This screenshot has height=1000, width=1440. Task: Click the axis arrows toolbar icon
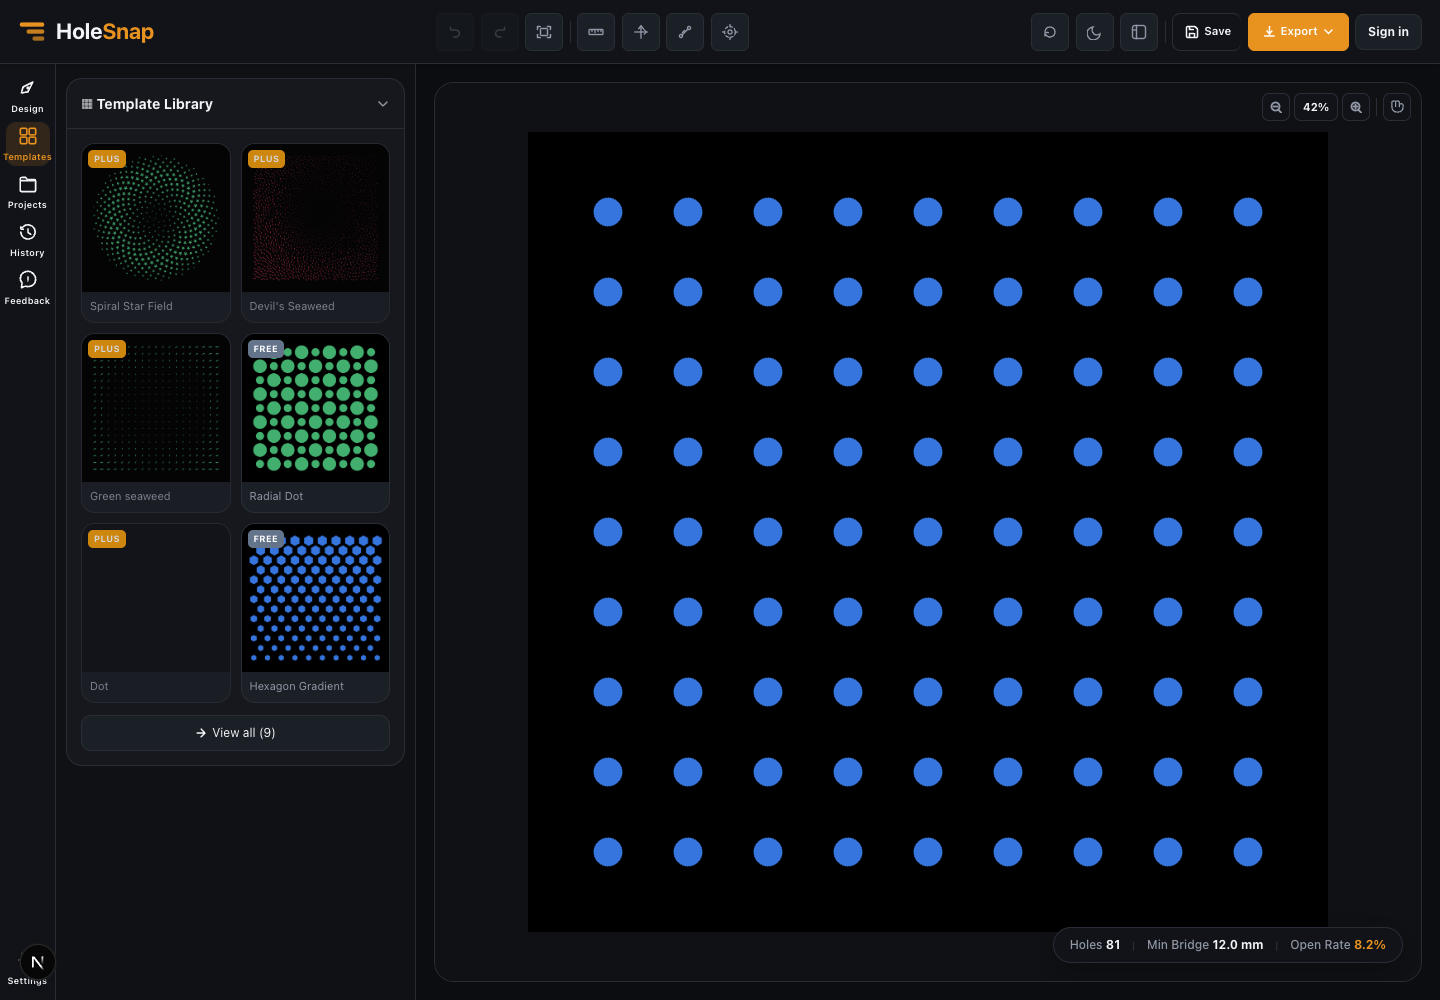click(x=641, y=32)
